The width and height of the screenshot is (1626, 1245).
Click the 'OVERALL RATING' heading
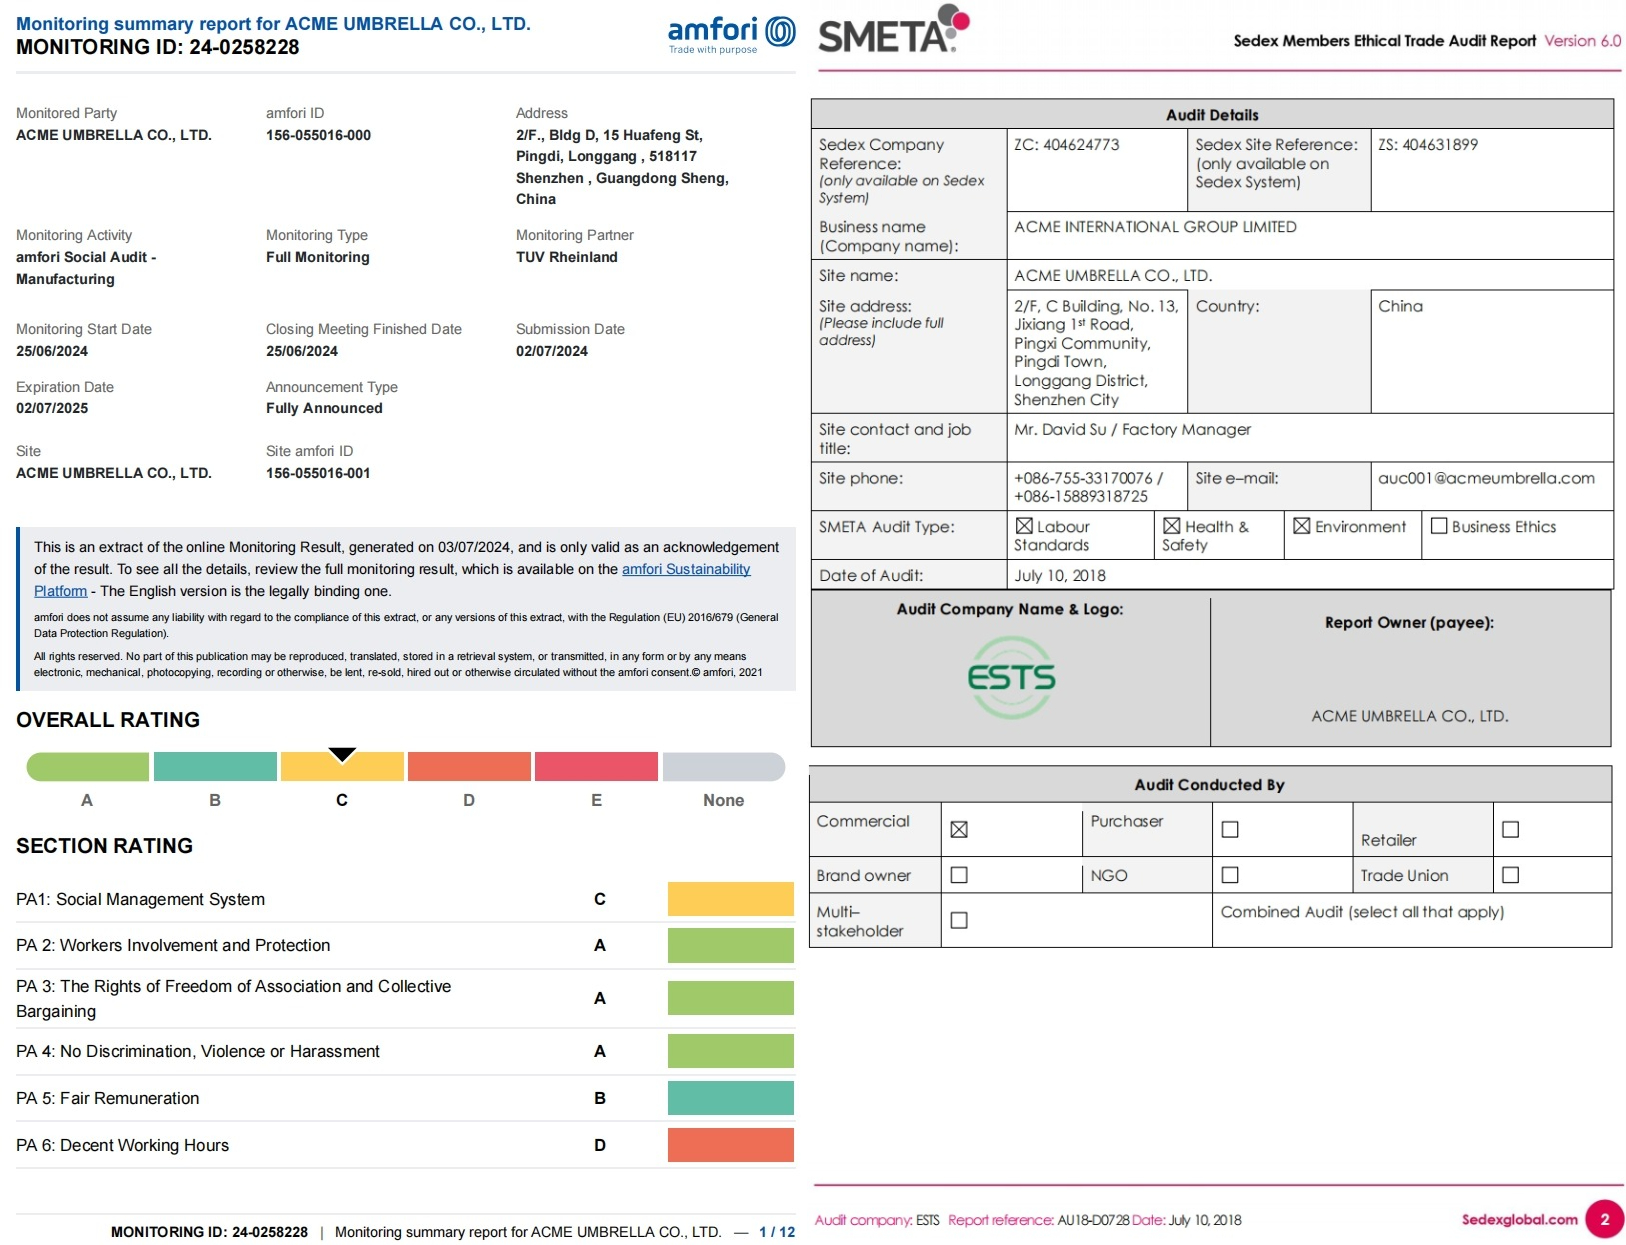point(108,720)
